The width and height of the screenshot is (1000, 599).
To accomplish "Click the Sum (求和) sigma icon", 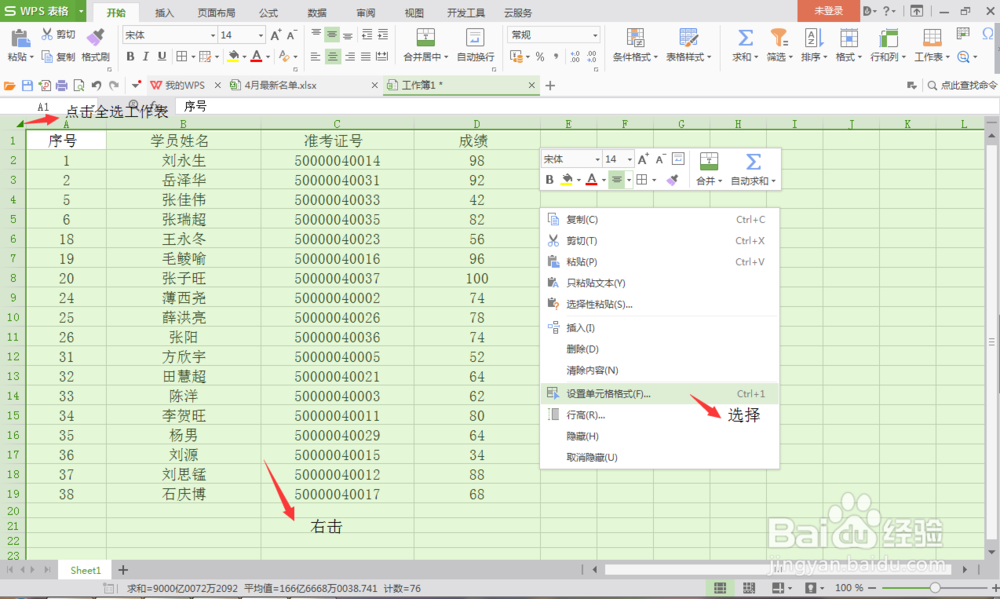I will [745, 38].
